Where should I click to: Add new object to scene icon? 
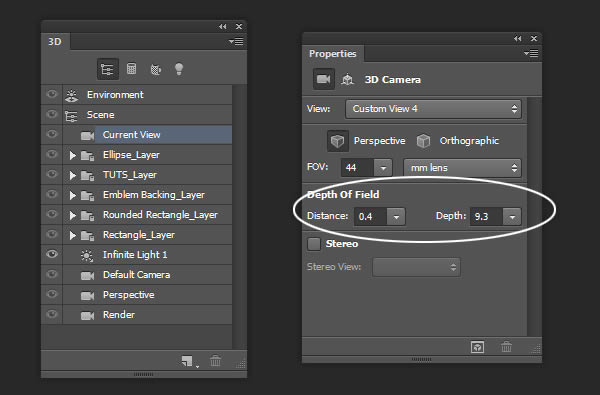[x=188, y=361]
